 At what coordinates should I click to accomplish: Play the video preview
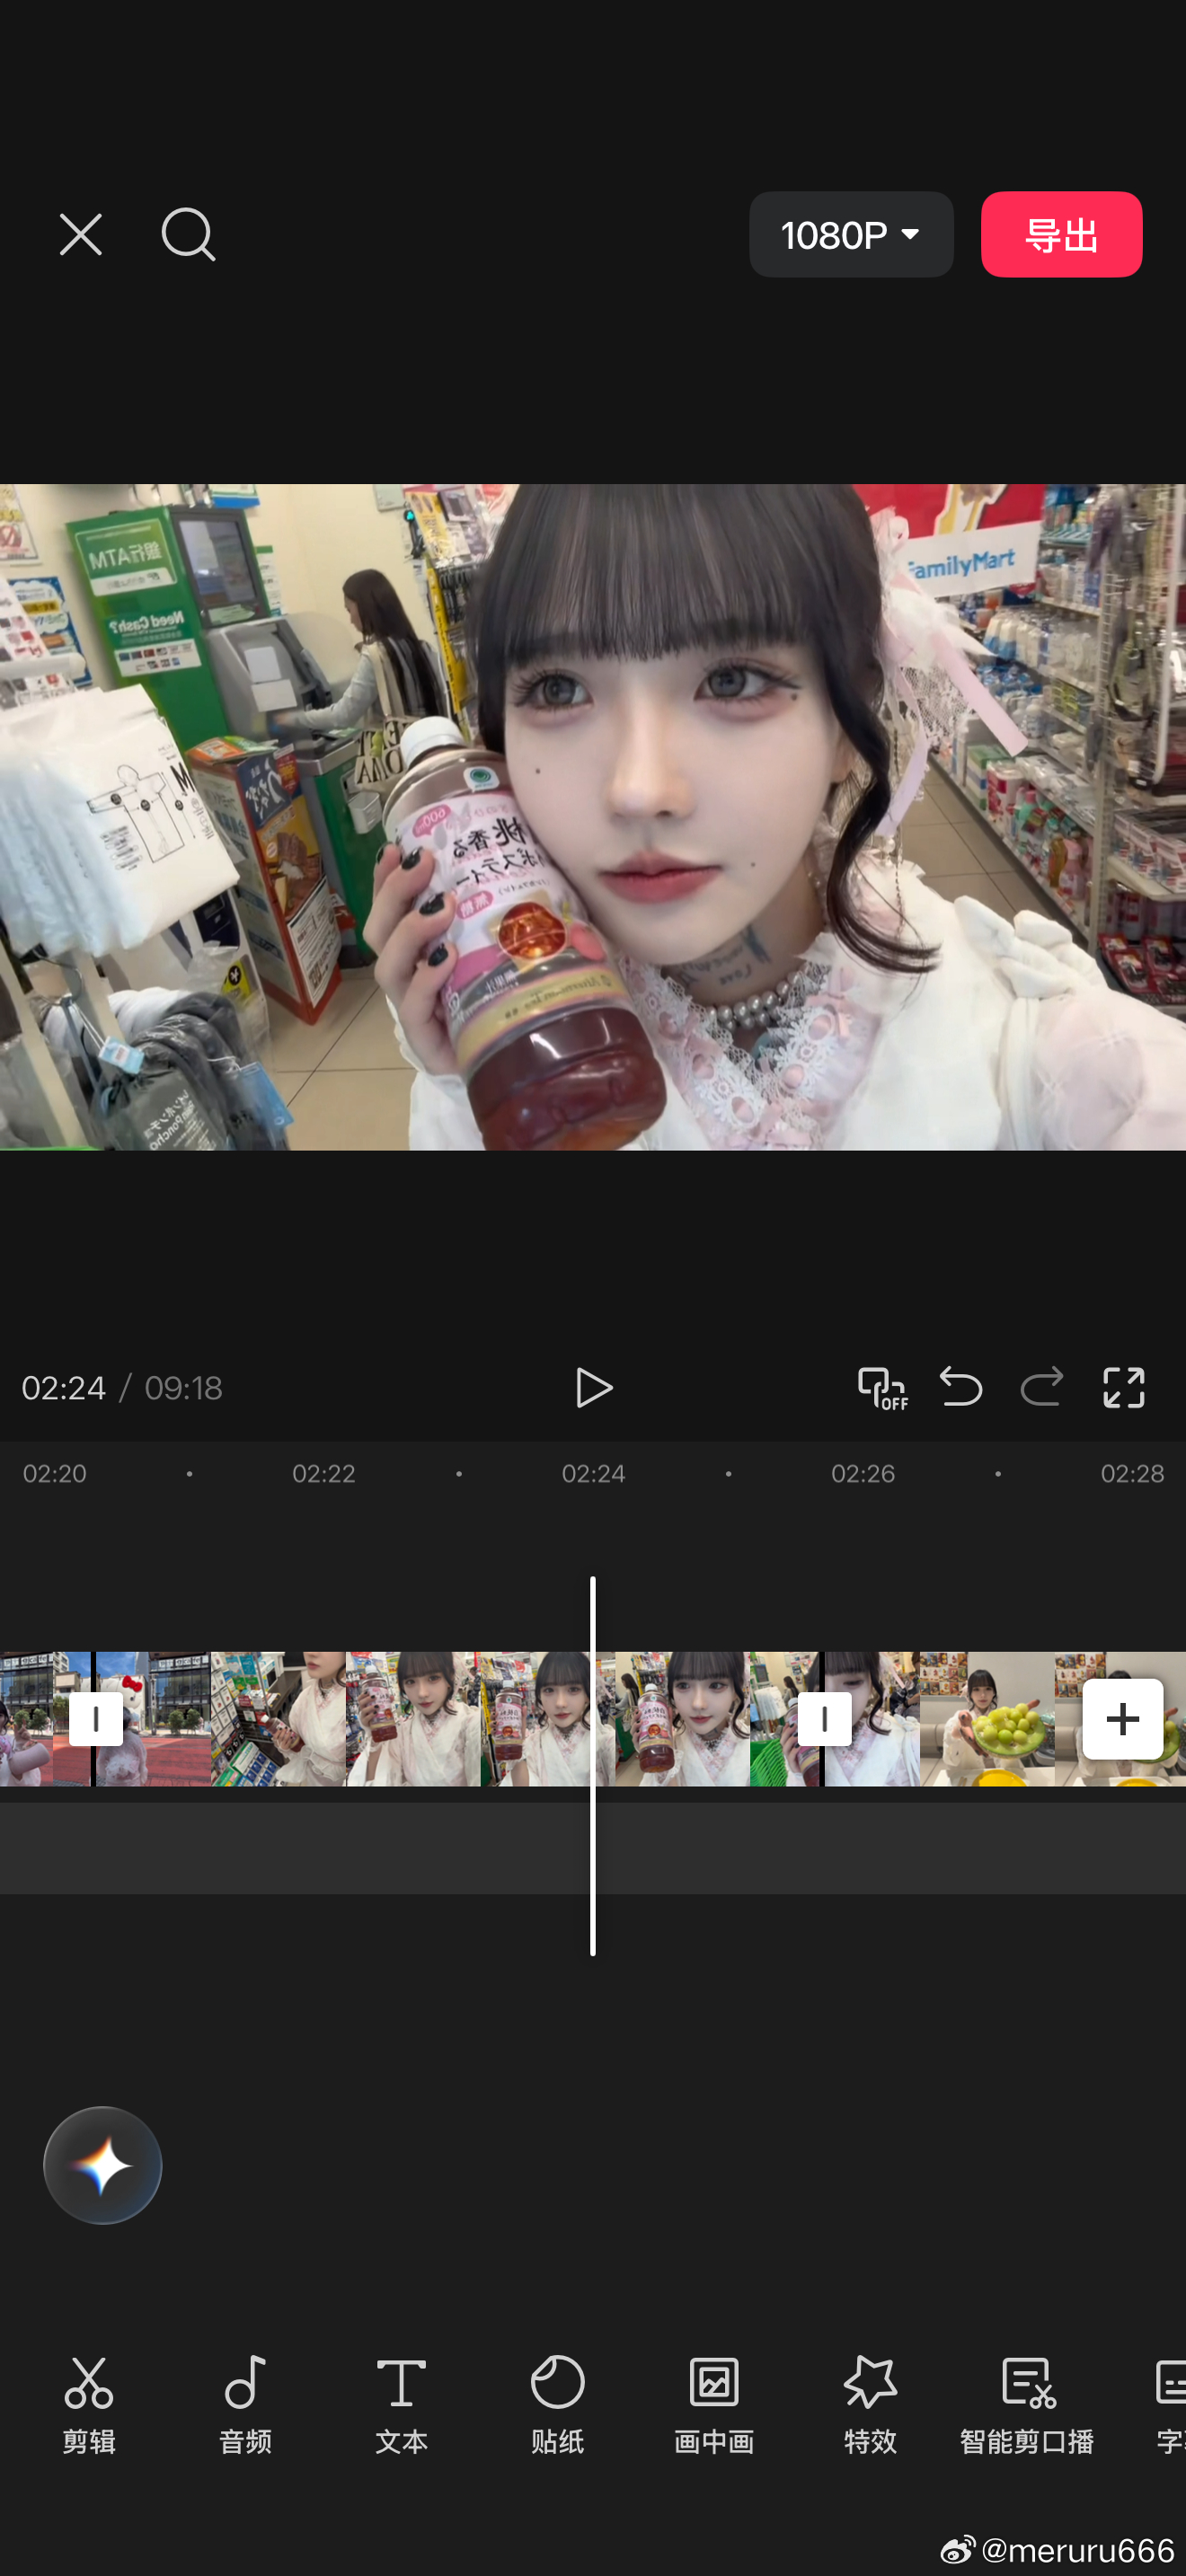(x=593, y=1388)
